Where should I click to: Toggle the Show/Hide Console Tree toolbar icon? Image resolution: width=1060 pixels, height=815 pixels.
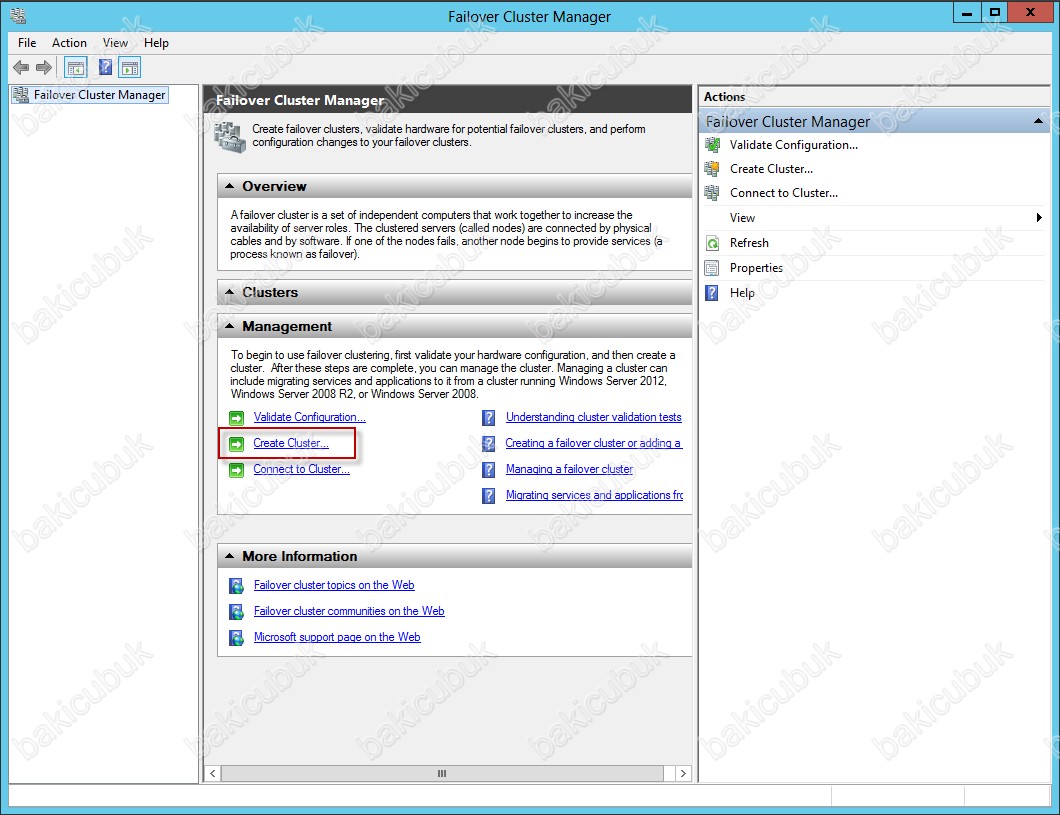point(76,68)
